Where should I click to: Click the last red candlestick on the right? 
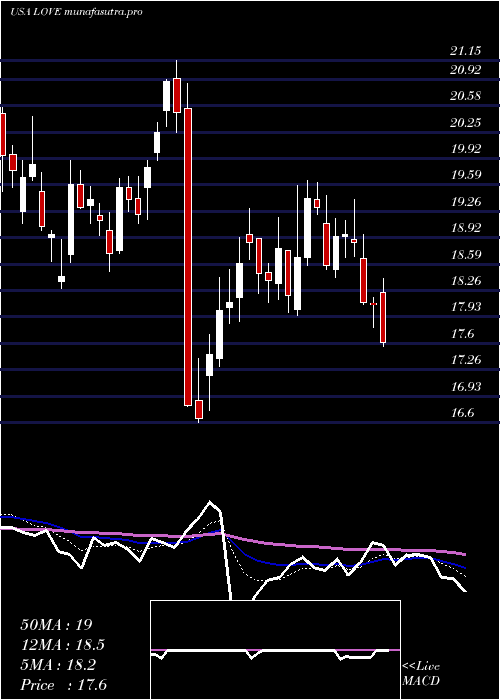[383, 317]
